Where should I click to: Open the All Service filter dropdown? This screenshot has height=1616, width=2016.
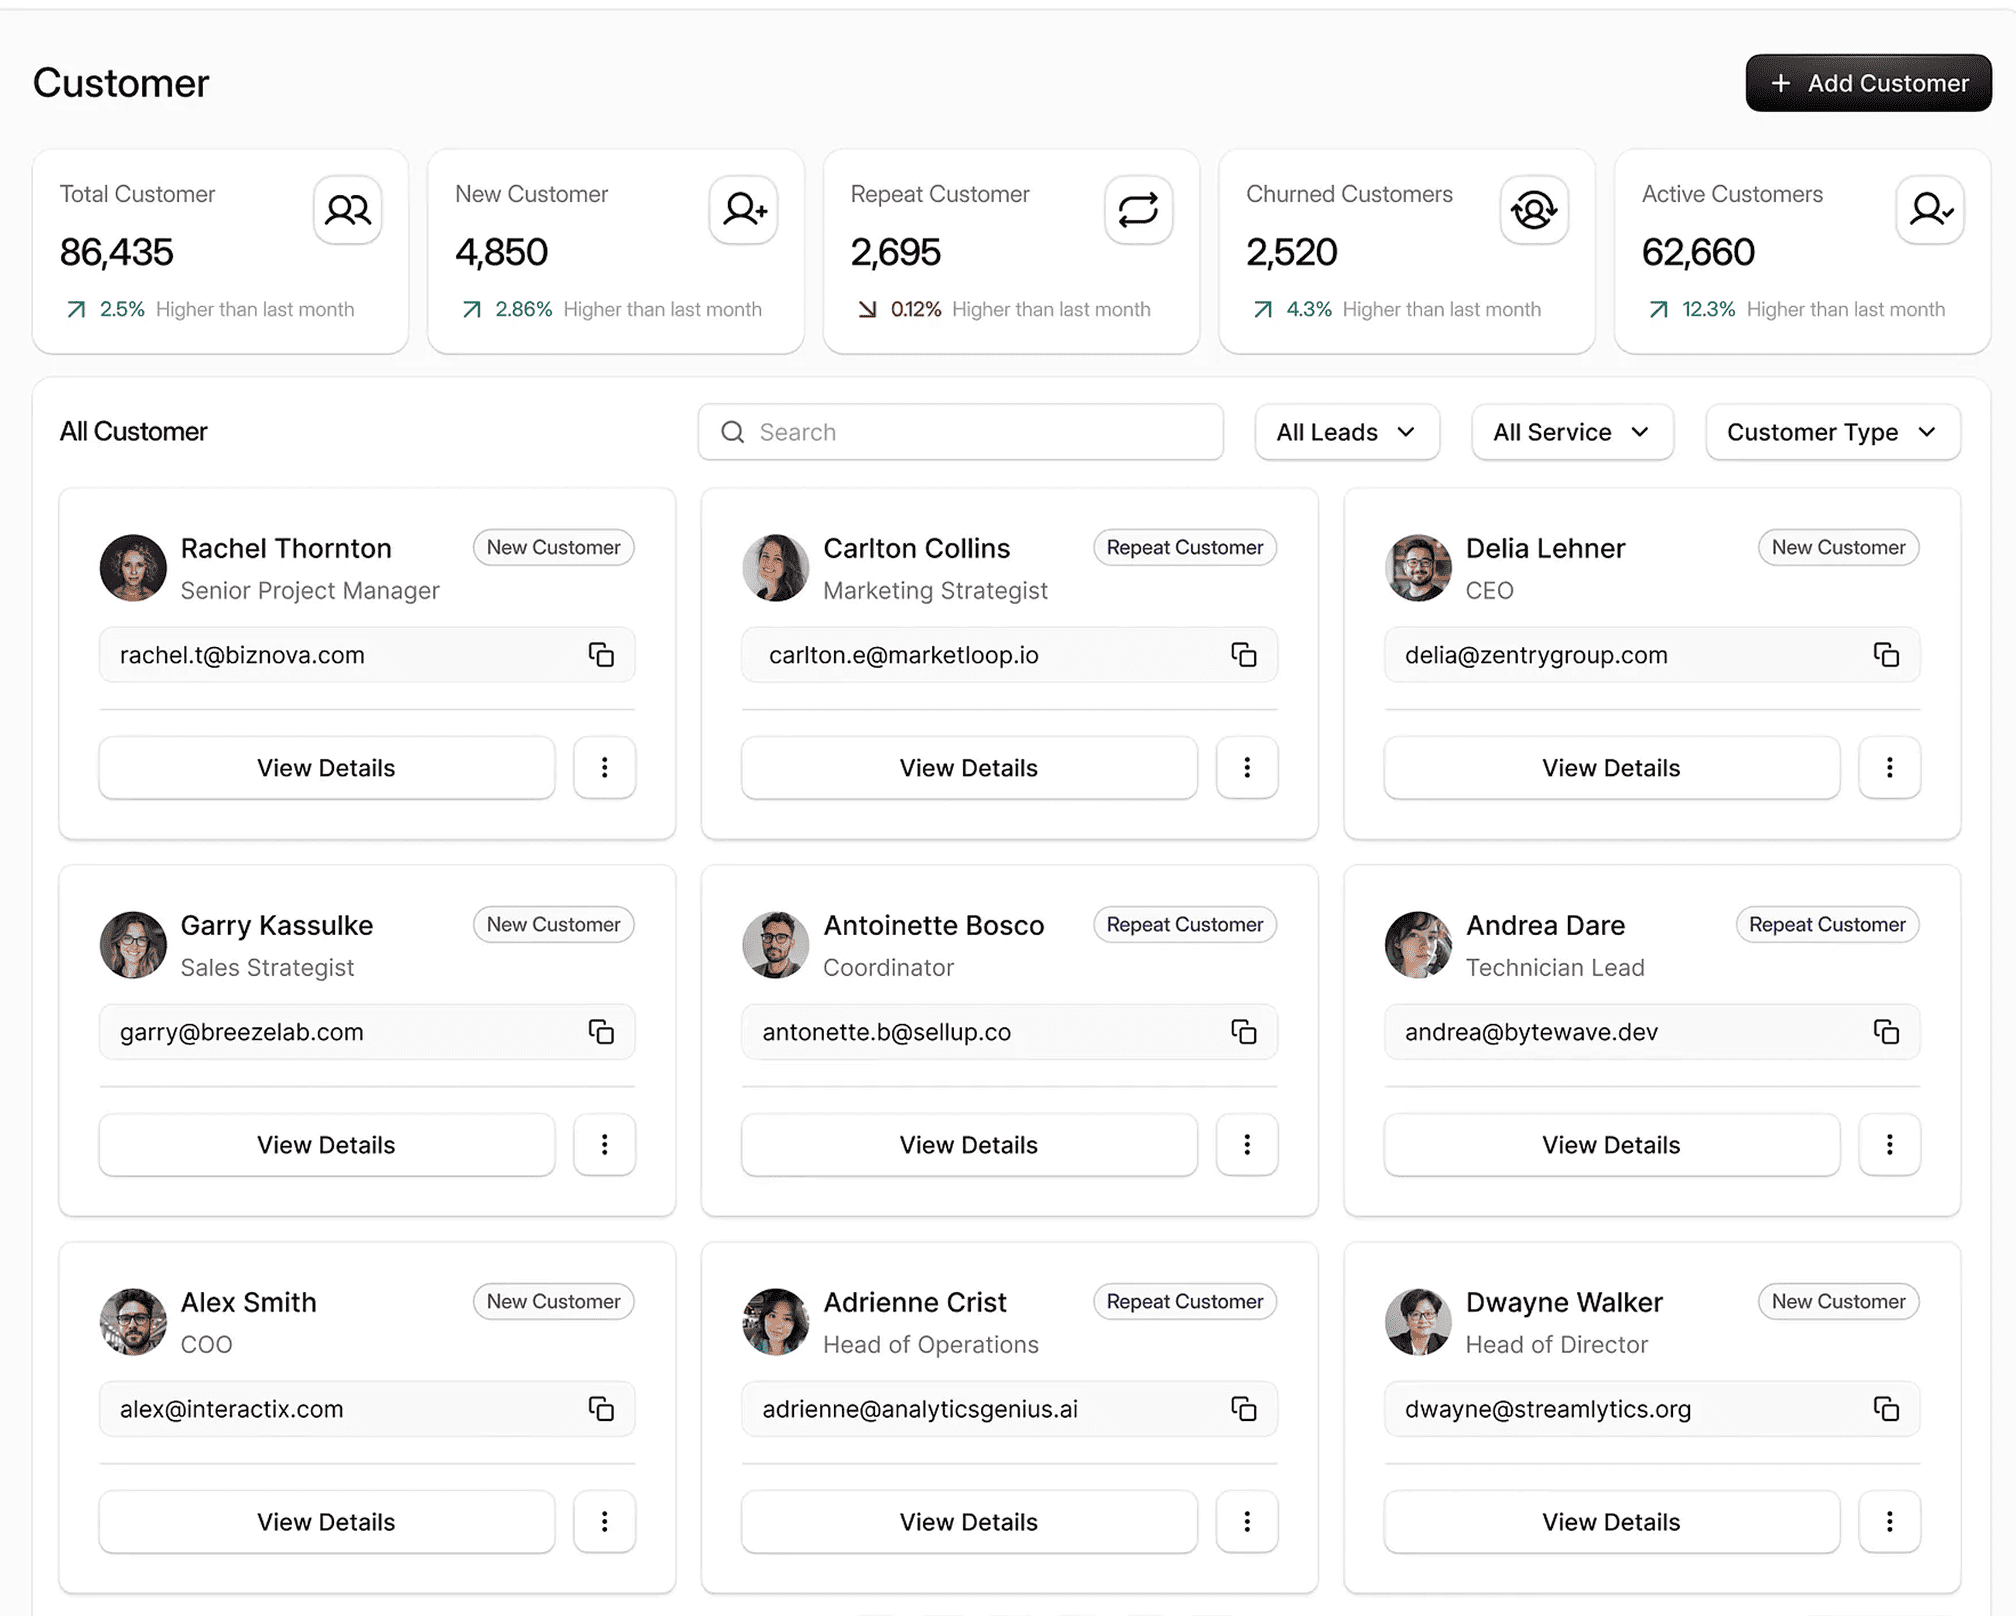tap(1571, 432)
